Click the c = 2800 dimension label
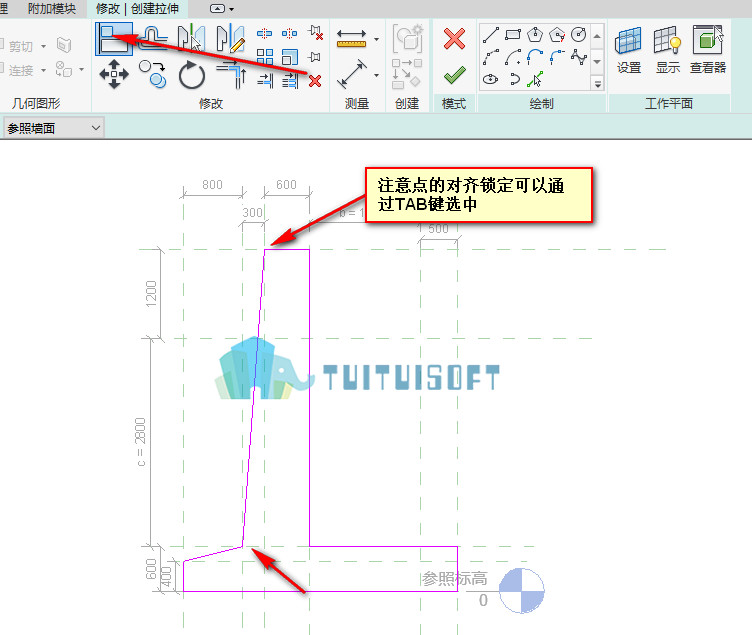 pos(140,442)
